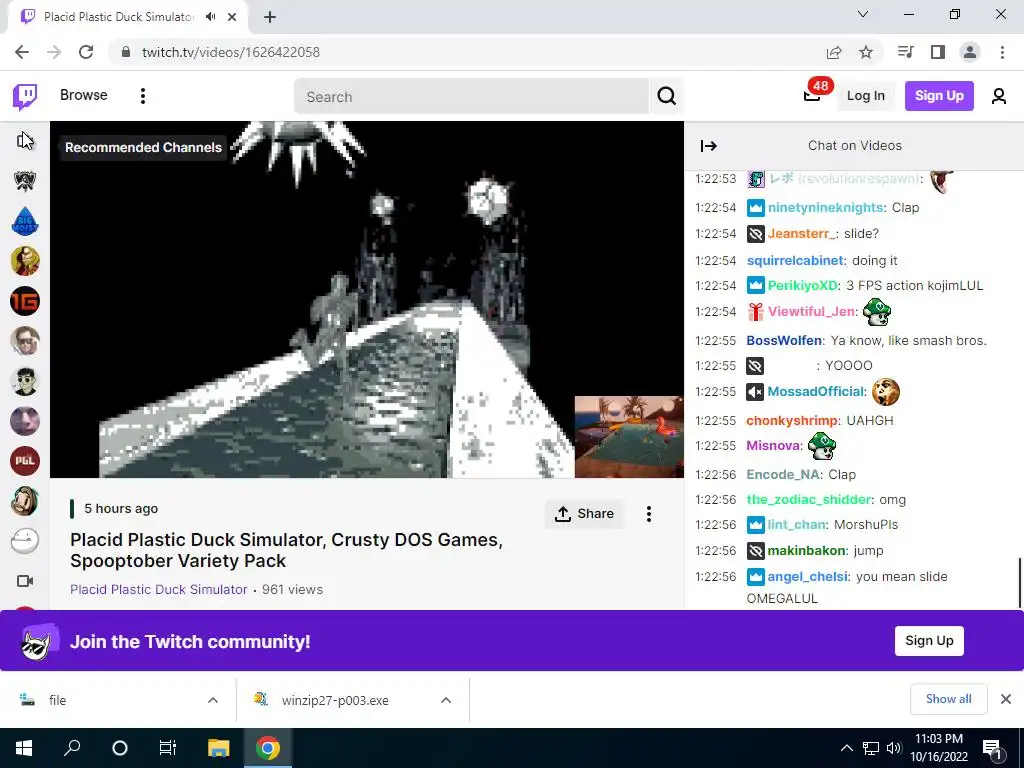Bookmark this page with the star
This screenshot has height=768, width=1024.
(865, 52)
